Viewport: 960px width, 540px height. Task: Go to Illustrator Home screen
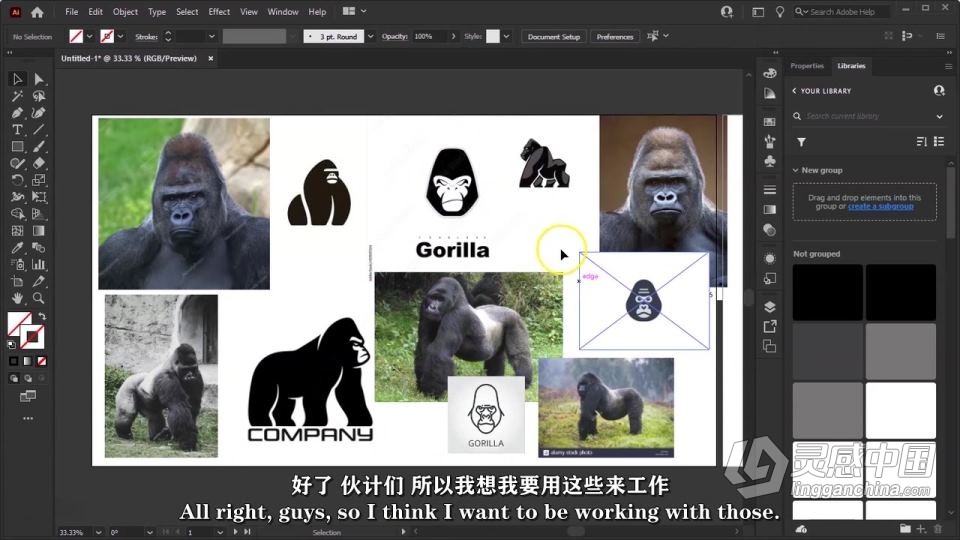[37, 12]
